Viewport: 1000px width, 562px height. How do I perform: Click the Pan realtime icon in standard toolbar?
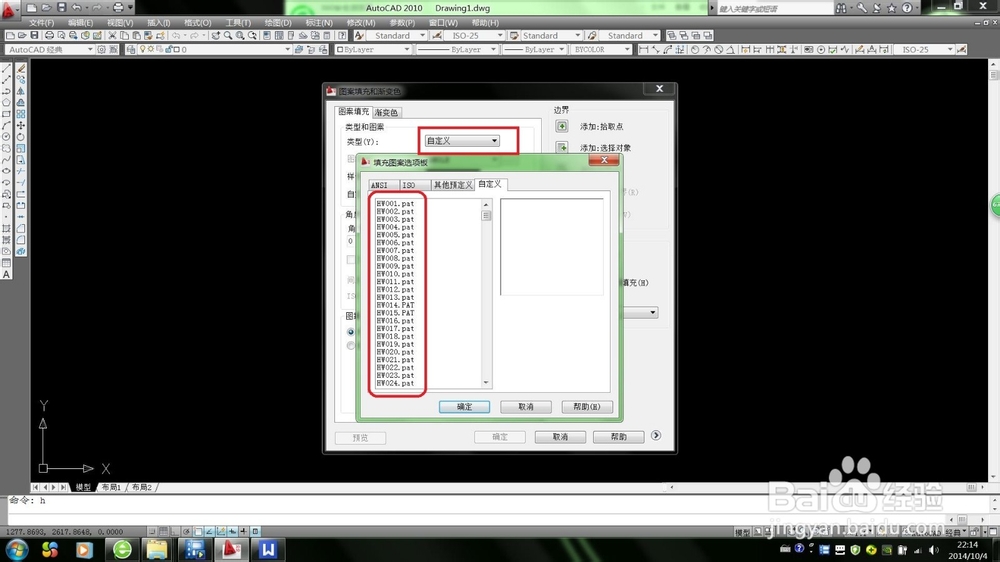click(x=216, y=36)
